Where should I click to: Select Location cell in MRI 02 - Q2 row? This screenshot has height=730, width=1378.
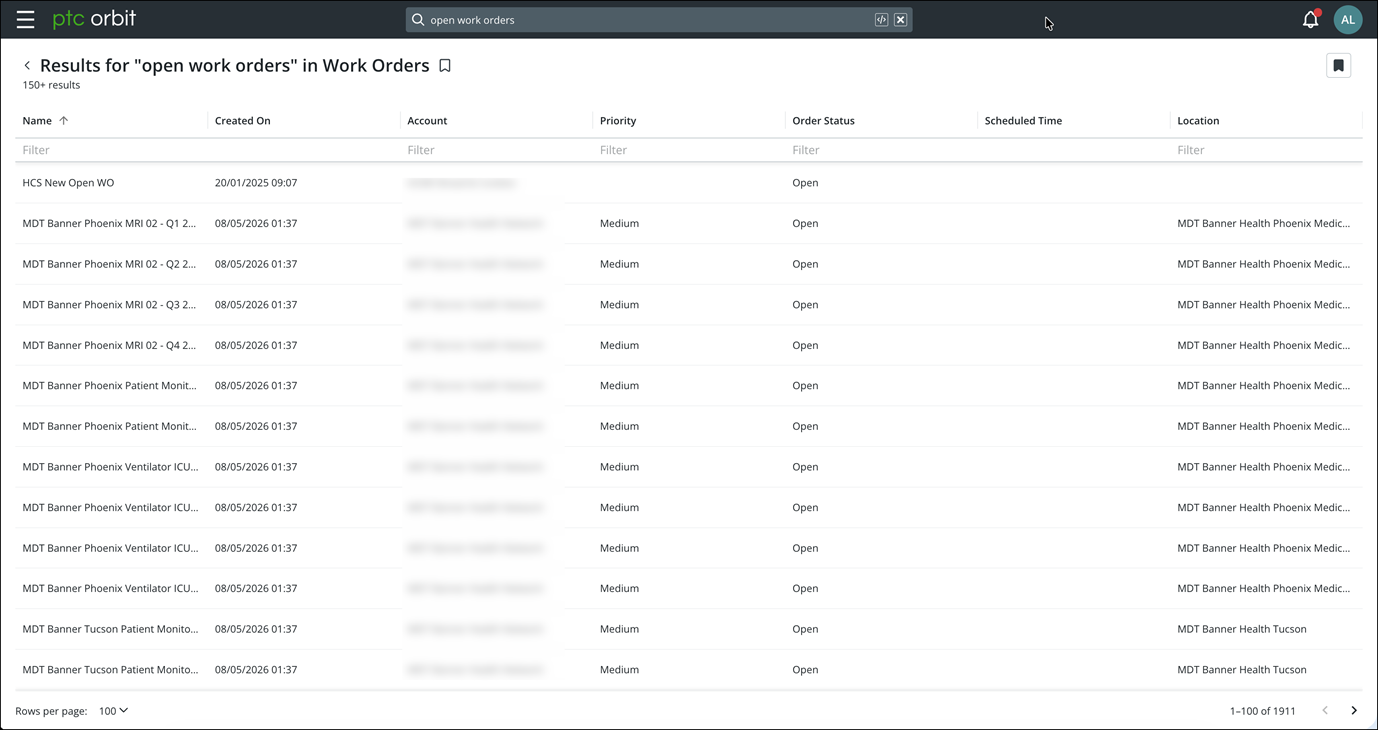click(1263, 264)
